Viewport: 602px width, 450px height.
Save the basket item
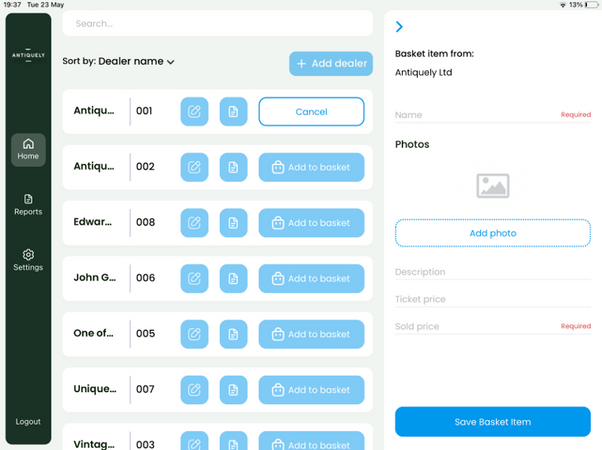[x=493, y=422]
